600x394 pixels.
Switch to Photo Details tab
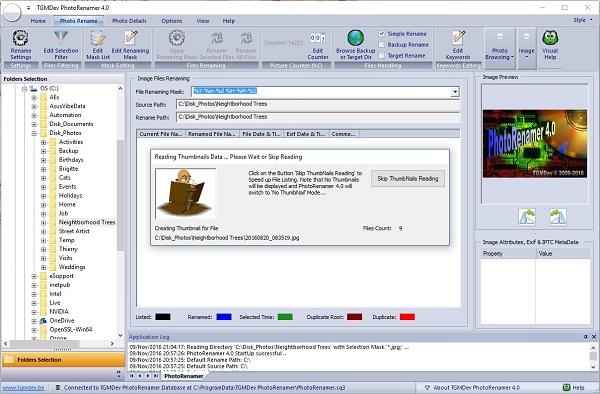129,21
